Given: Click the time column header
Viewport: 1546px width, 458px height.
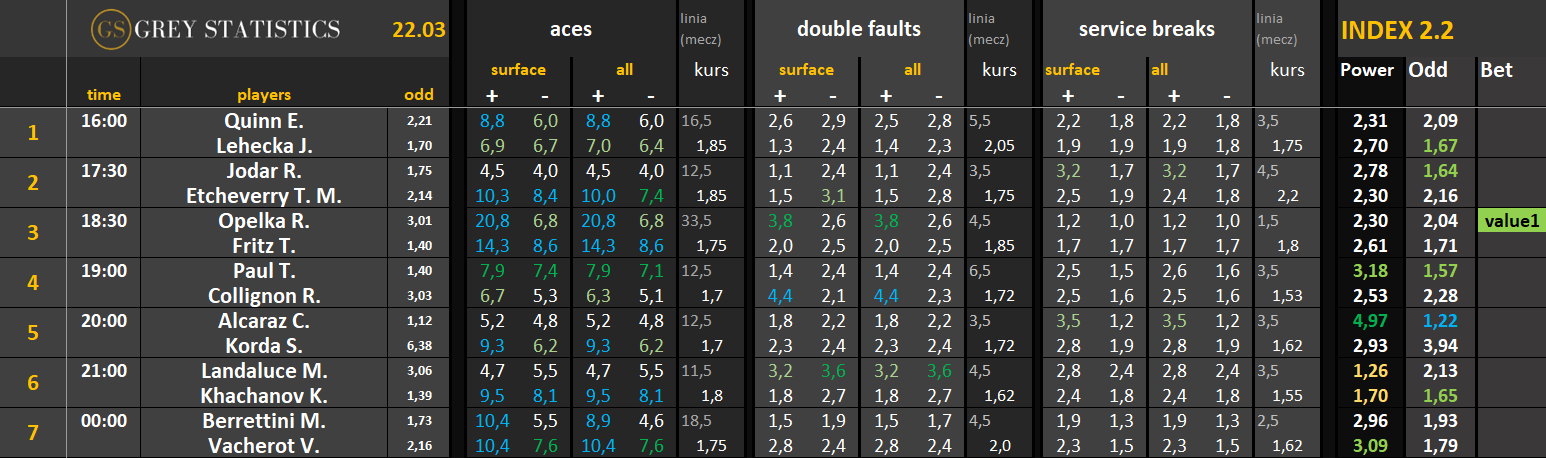Looking at the screenshot, I should [103, 95].
